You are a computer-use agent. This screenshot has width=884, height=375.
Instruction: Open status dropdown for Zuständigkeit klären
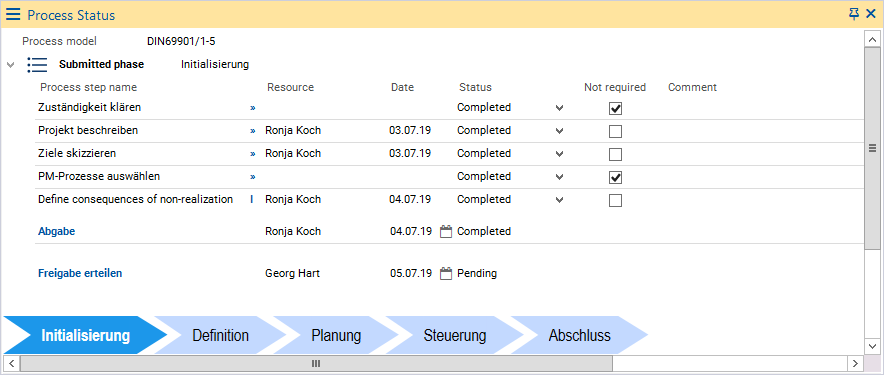pos(559,108)
